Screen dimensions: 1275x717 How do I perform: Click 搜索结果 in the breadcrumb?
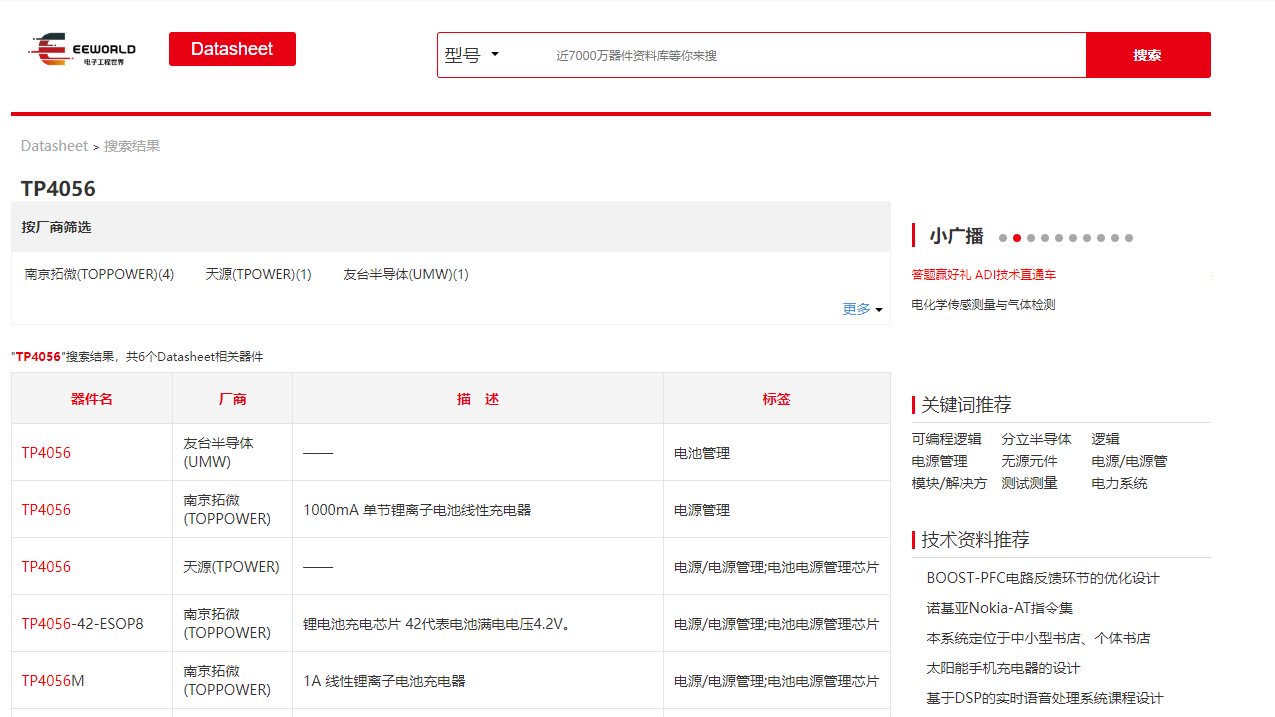point(132,146)
